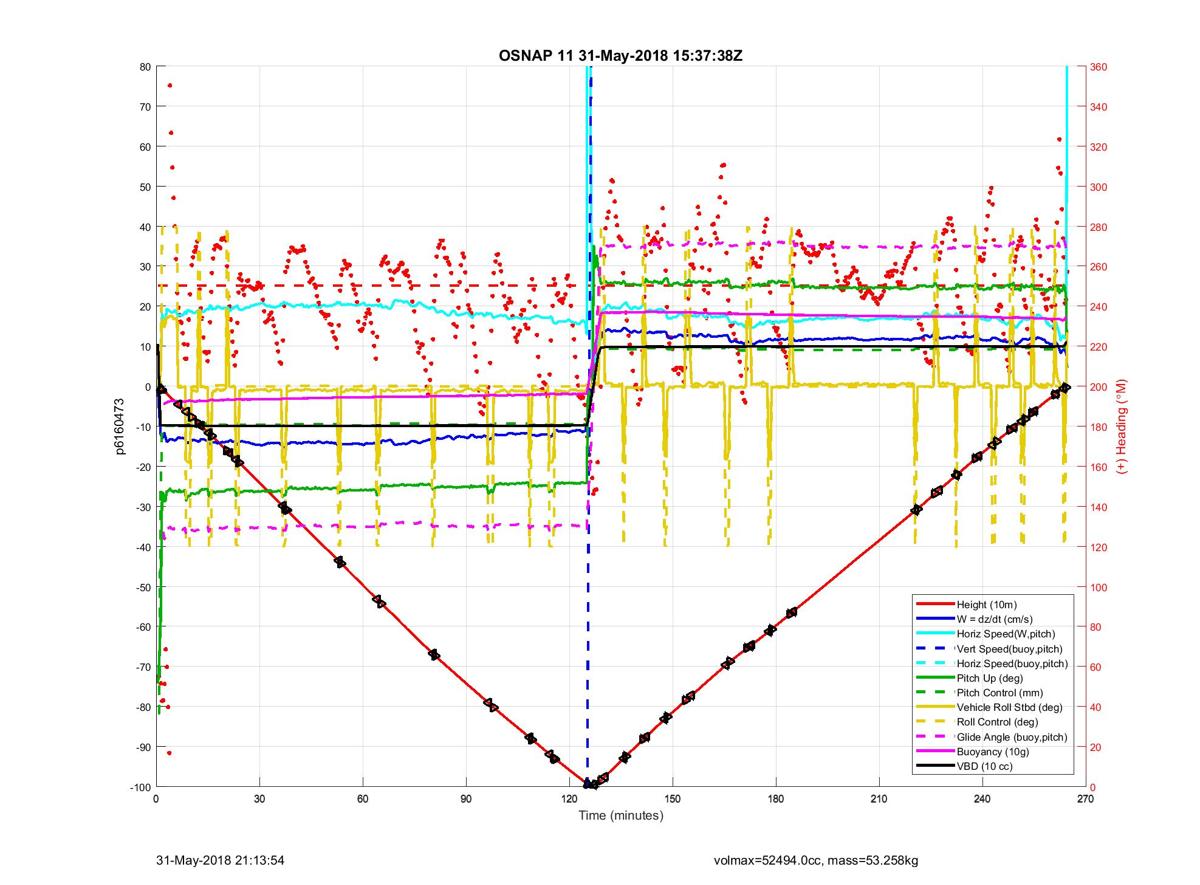Viewport: 1200px width, 885px height.
Task: Select x-axis tick label '270'
Action: tap(1086, 798)
